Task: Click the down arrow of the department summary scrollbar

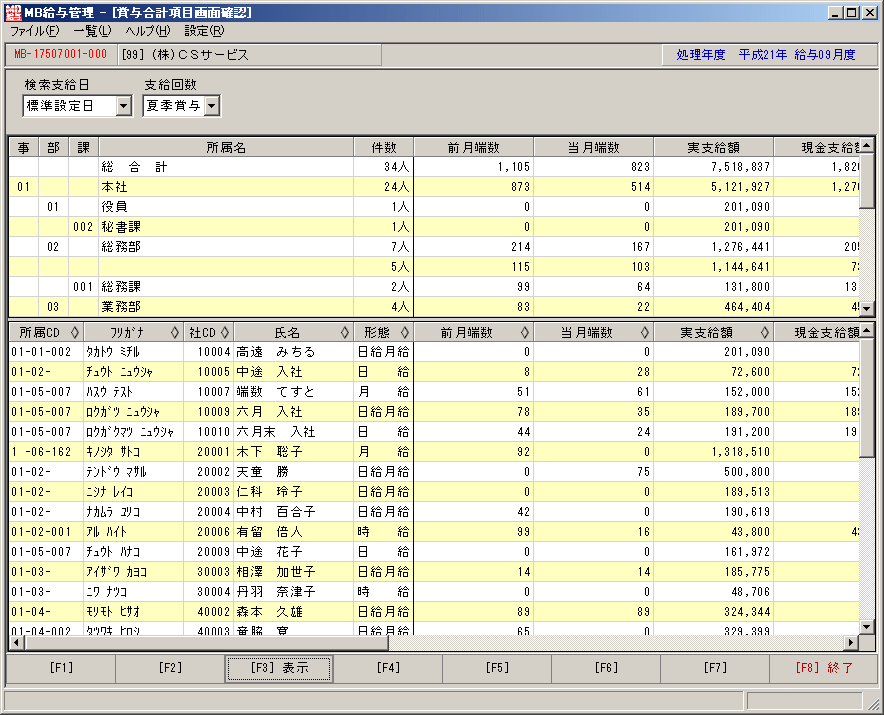Action: (x=867, y=309)
